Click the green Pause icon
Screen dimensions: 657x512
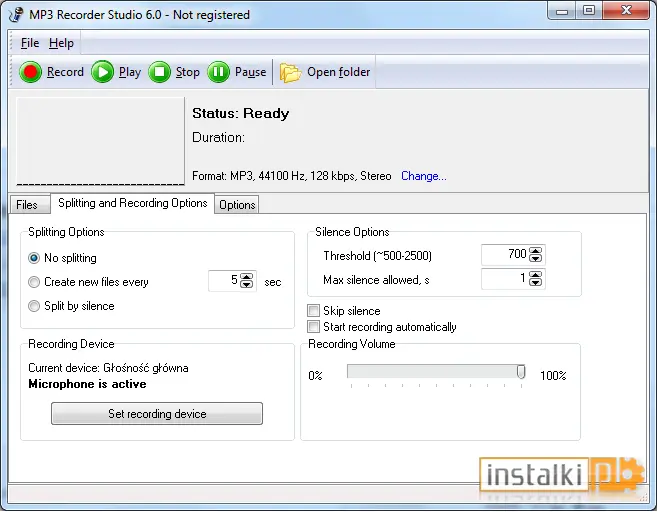218,72
